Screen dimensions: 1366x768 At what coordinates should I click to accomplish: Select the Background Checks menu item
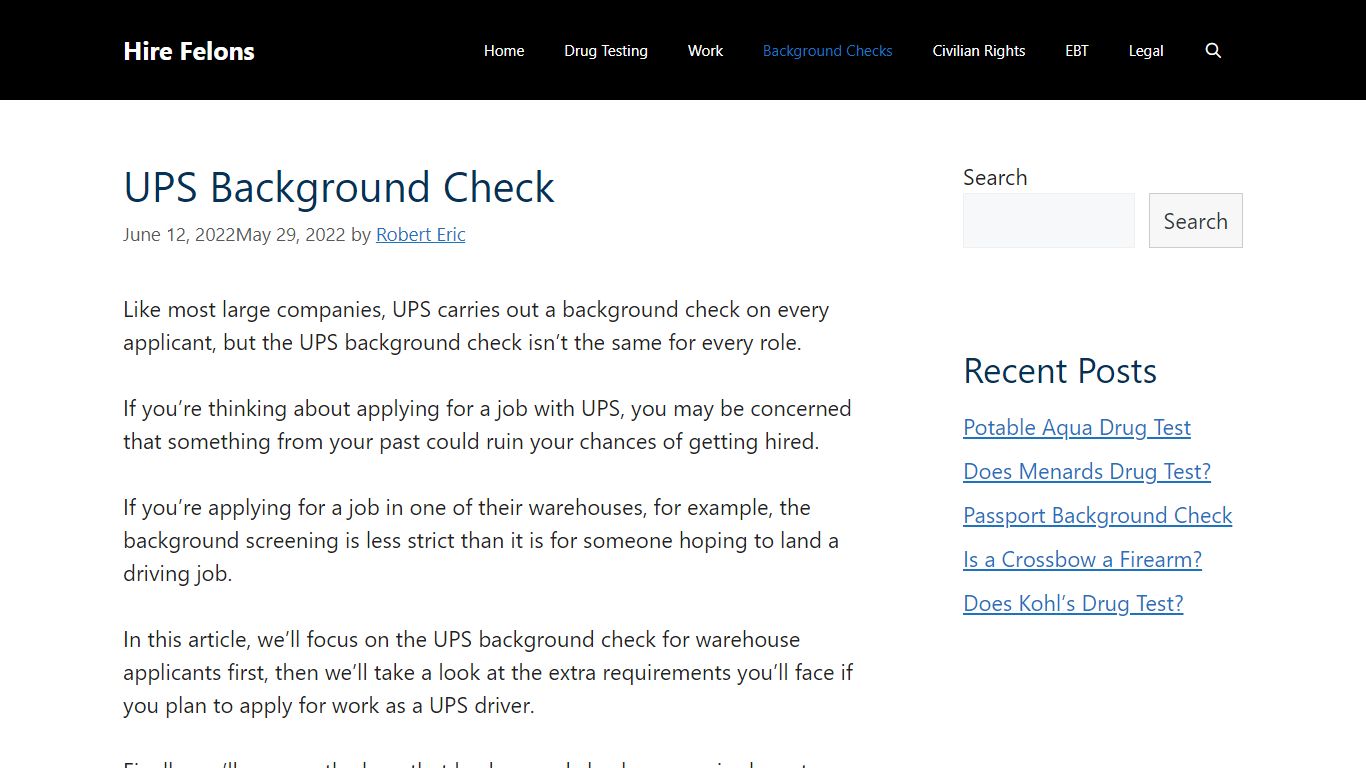click(x=828, y=51)
